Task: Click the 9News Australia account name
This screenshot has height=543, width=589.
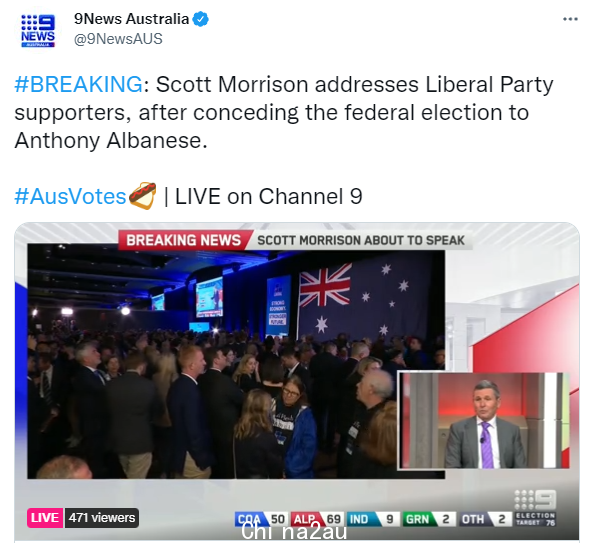Action: tap(131, 19)
